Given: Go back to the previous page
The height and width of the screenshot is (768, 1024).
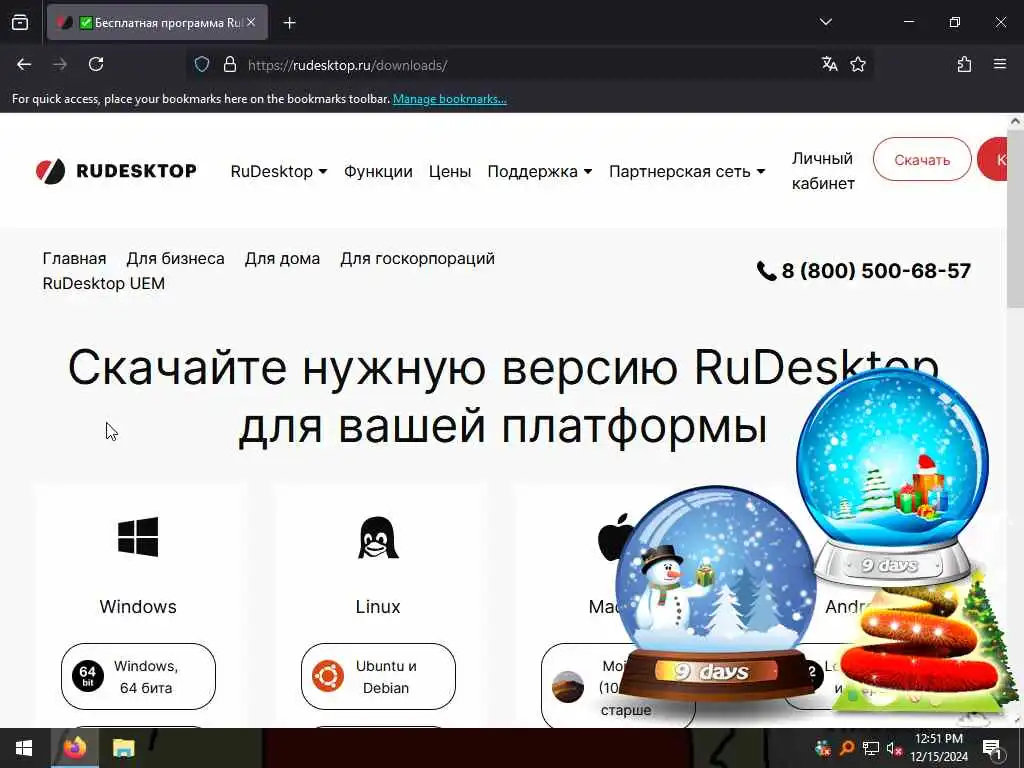Looking at the screenshot, I should pos(24,64).
